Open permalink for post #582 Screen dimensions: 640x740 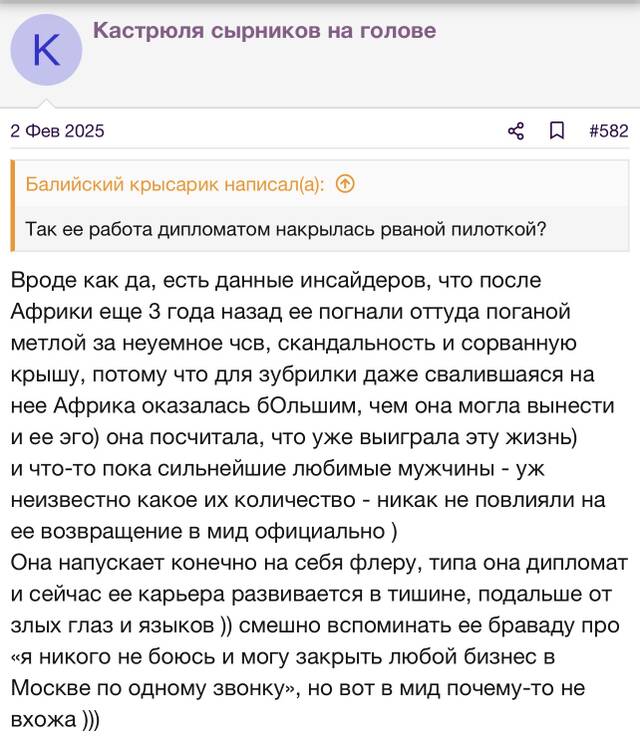609,131
